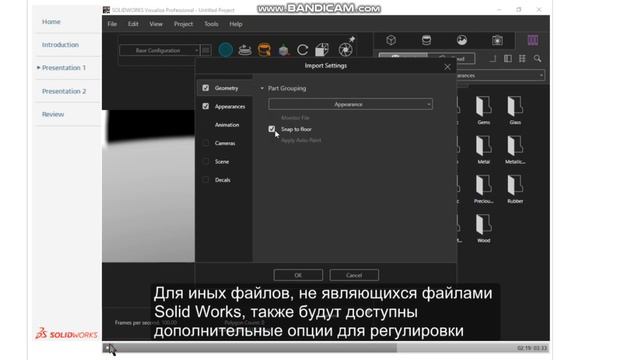
Task: Open the File menu
Action: [112, 24]
